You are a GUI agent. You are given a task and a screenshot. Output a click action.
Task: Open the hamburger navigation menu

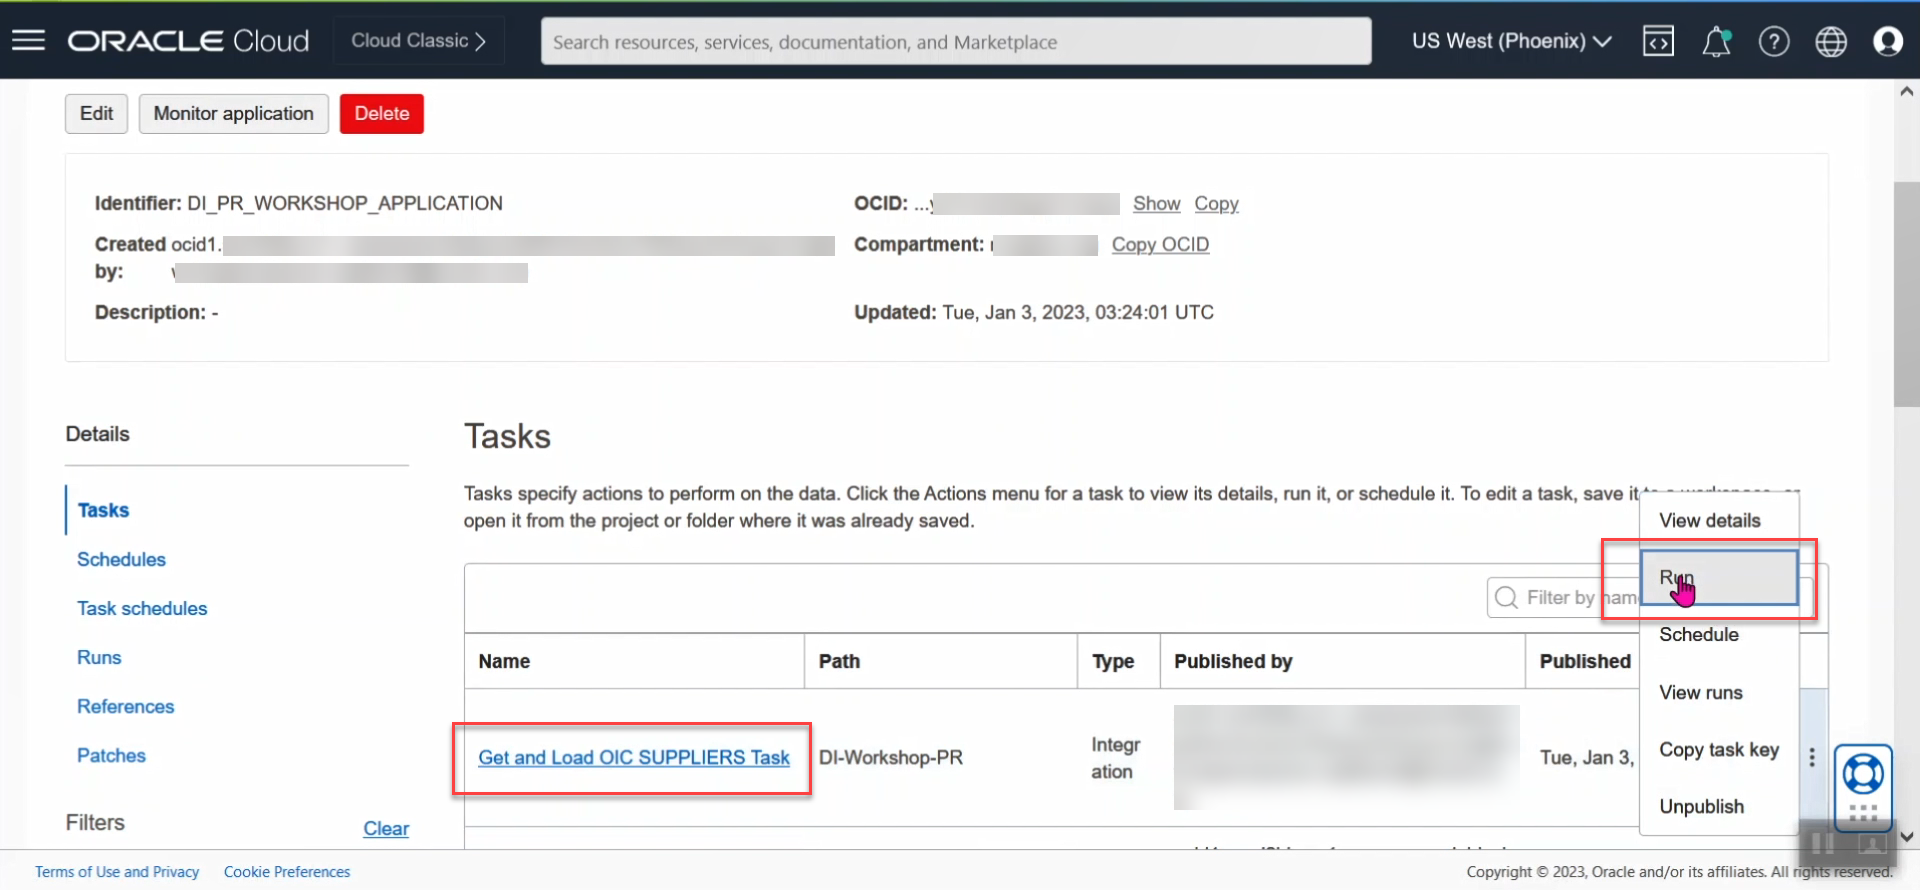tap(28, 41)
